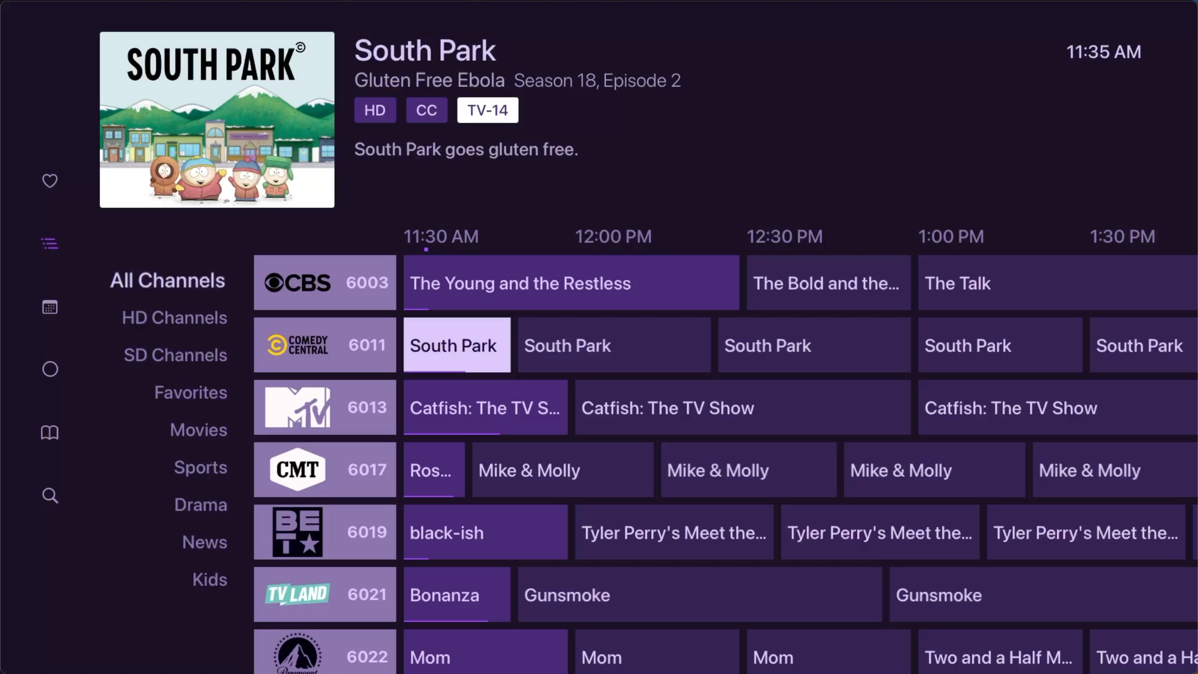
Task: Open the South Park episode thumbnail
Action: coord(216,119)
